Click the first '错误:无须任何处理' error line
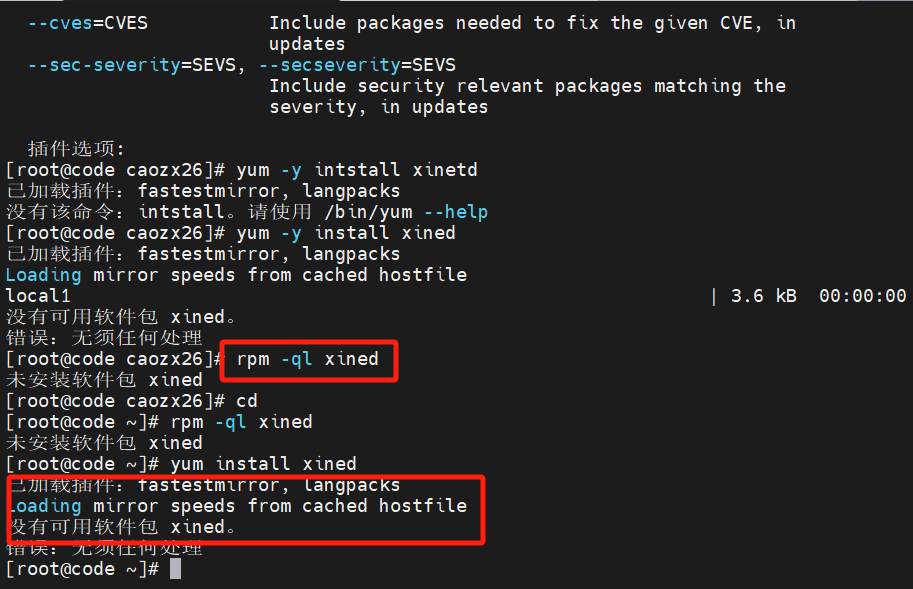This screenshot has height=589, width=913. point(104,338)
